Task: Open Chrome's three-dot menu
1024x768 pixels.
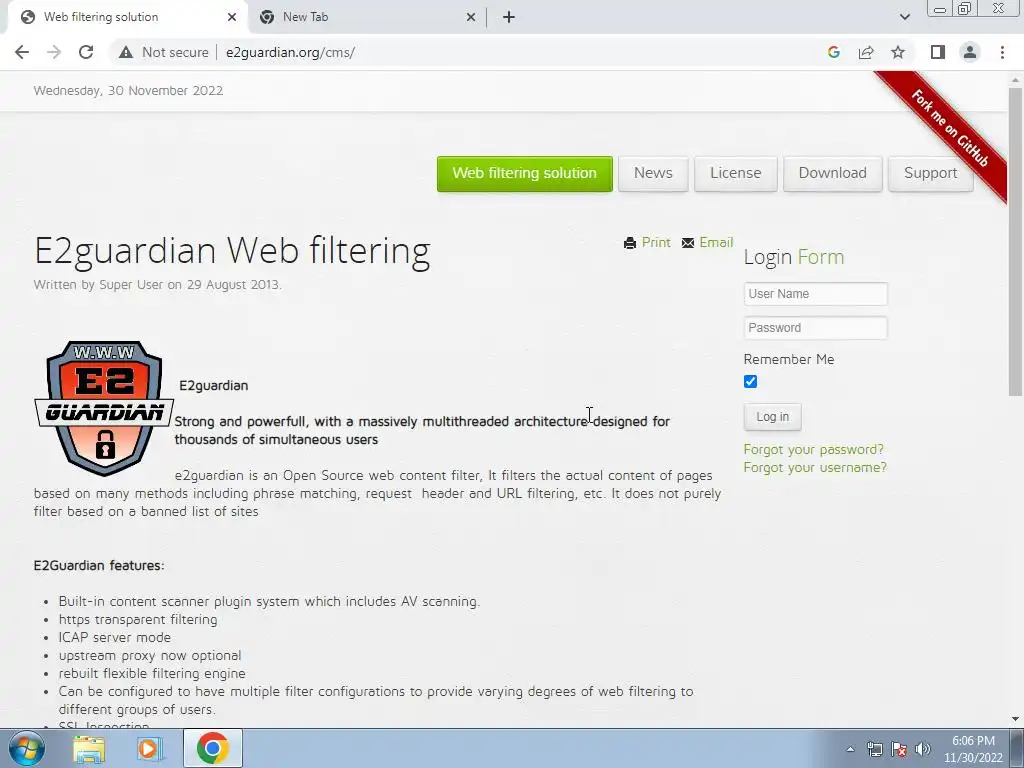Action: [x=1002, y=52]
